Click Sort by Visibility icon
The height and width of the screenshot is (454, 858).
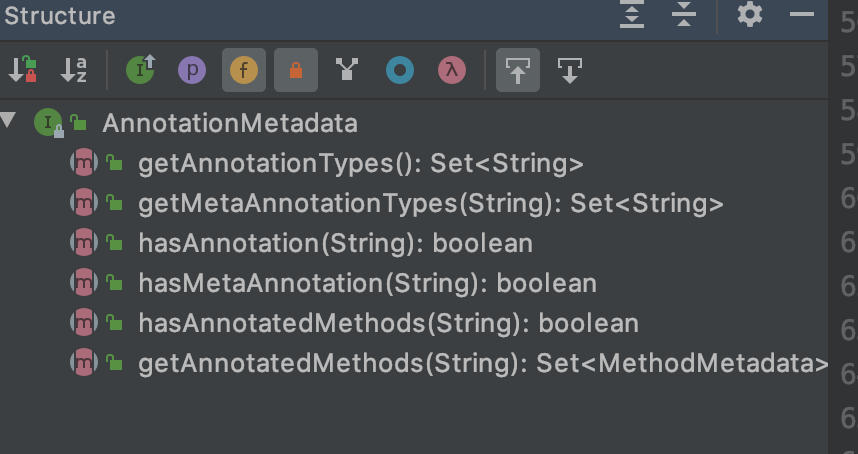(x=22, y=70)
